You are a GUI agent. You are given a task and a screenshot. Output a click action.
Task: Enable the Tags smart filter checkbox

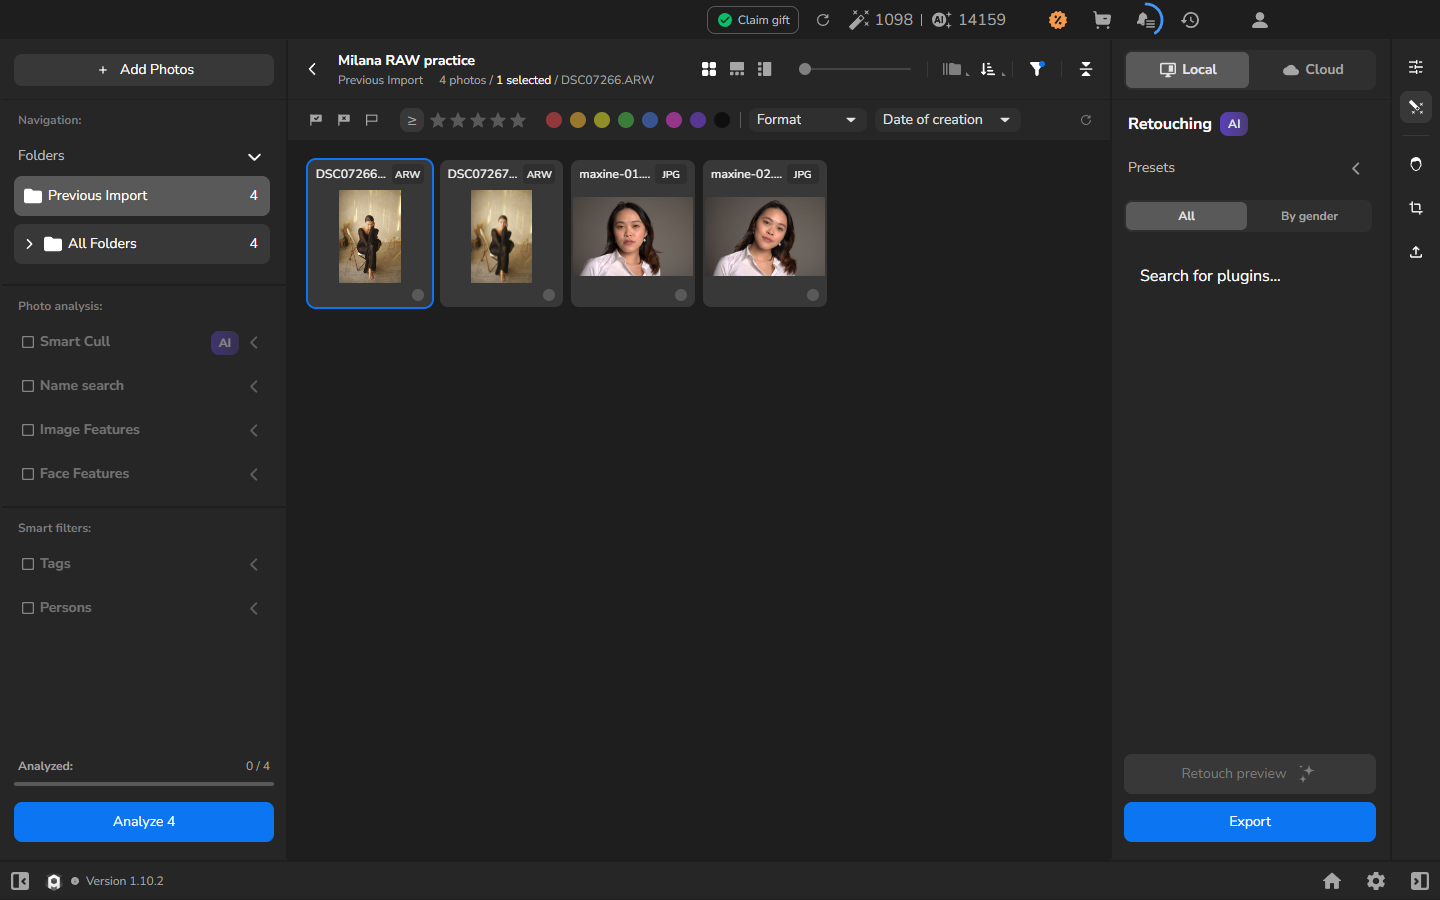point(28,564)
